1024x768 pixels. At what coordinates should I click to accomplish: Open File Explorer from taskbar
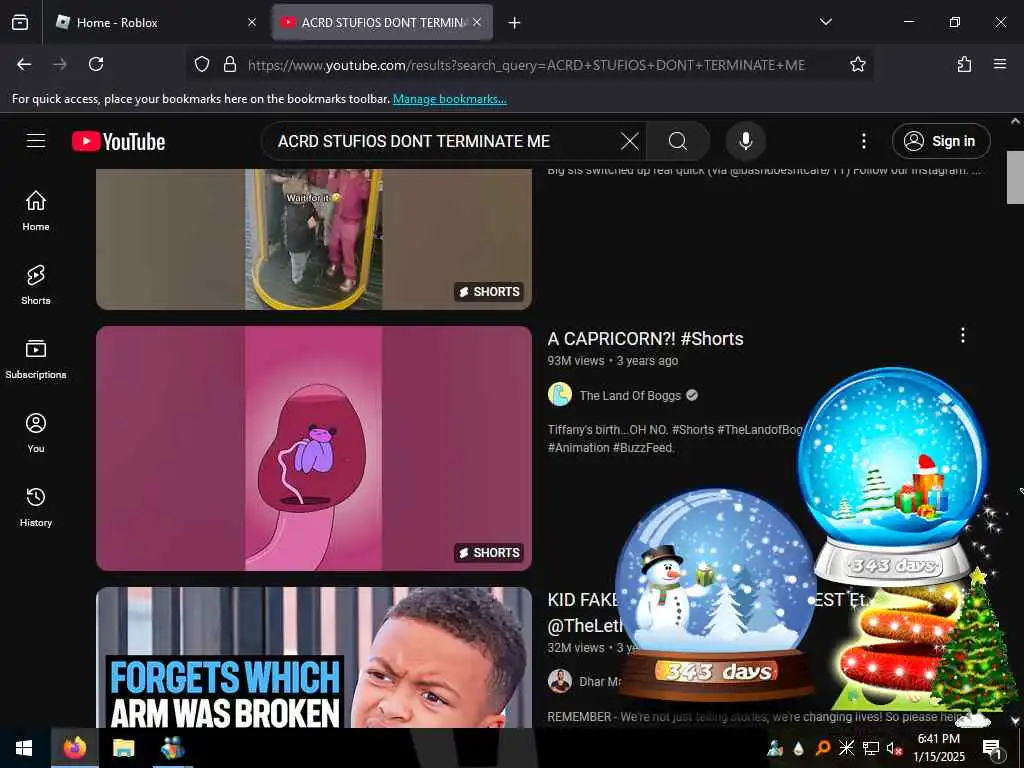pyautogui.click(x=123, y=748)
